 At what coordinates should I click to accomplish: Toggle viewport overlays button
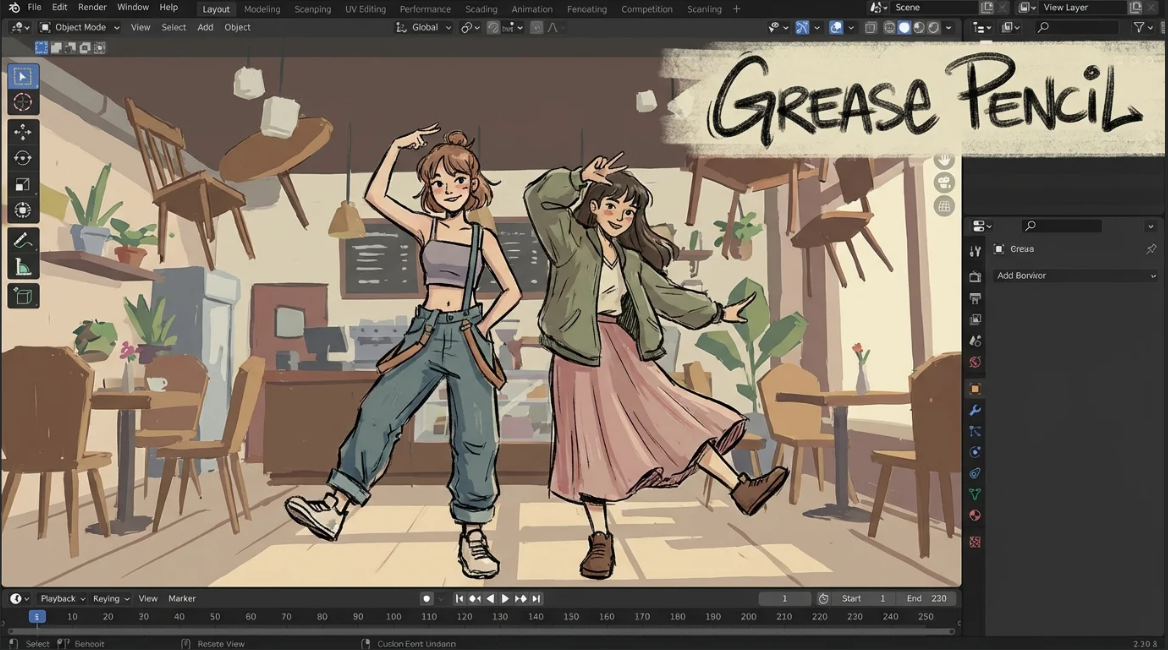837,28
